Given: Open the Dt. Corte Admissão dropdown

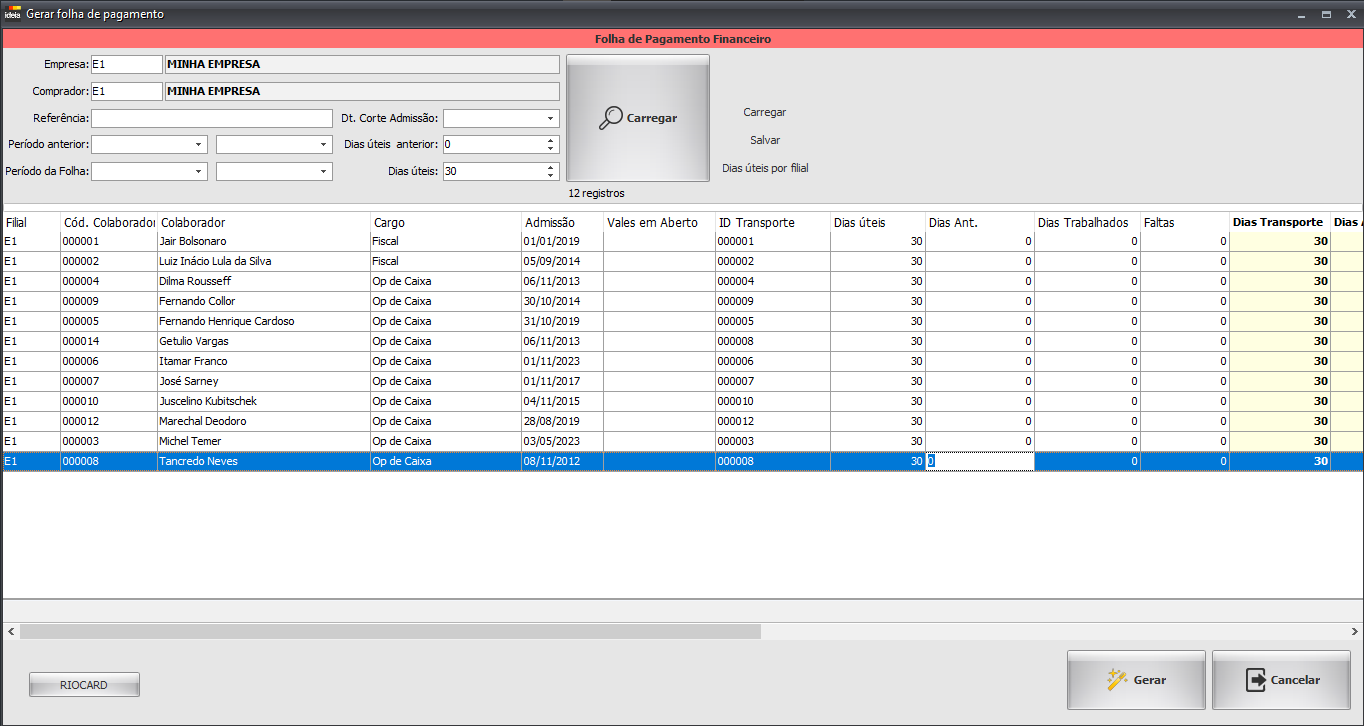Looking at the screenshot, I should tap(550, 118).
